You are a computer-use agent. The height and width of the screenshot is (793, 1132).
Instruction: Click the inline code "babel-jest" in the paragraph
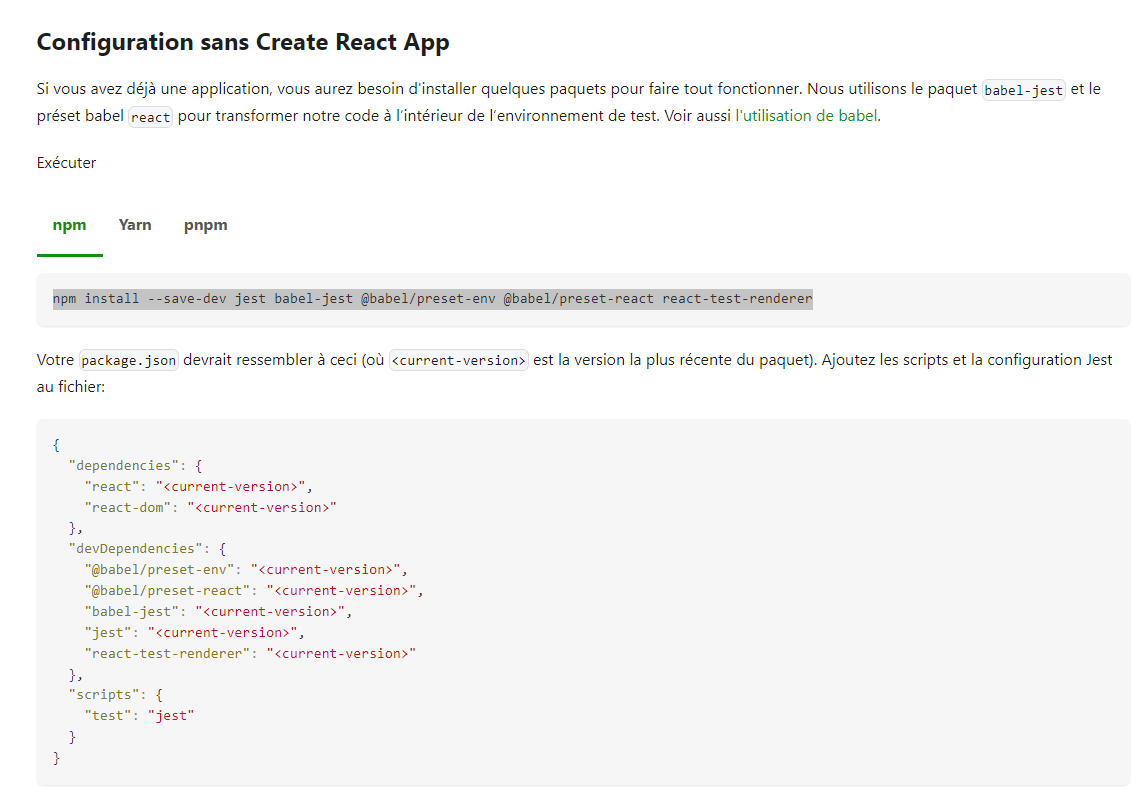click(1023, 90)
